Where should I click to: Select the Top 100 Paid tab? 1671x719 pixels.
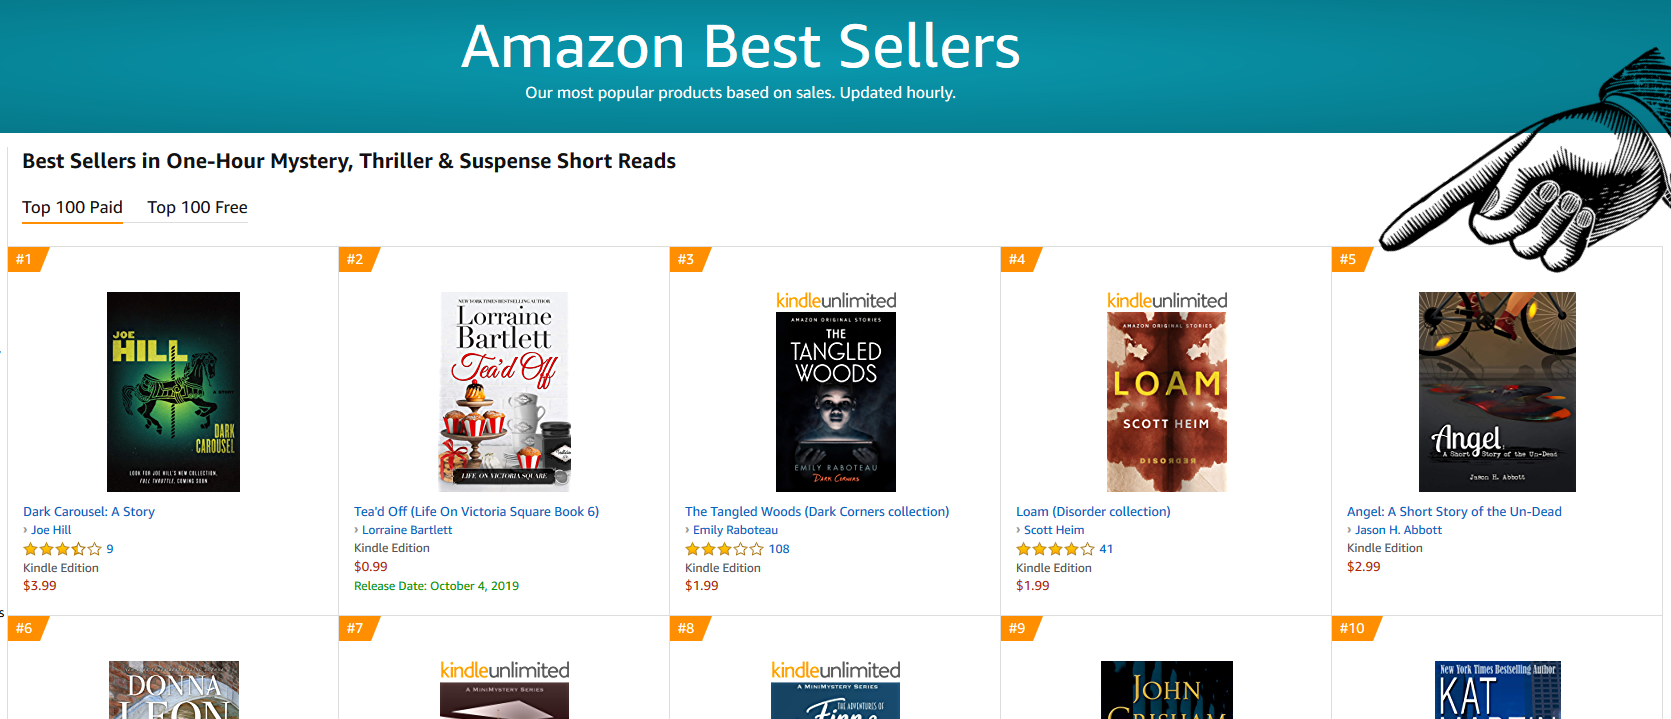[x=72, y=208]
